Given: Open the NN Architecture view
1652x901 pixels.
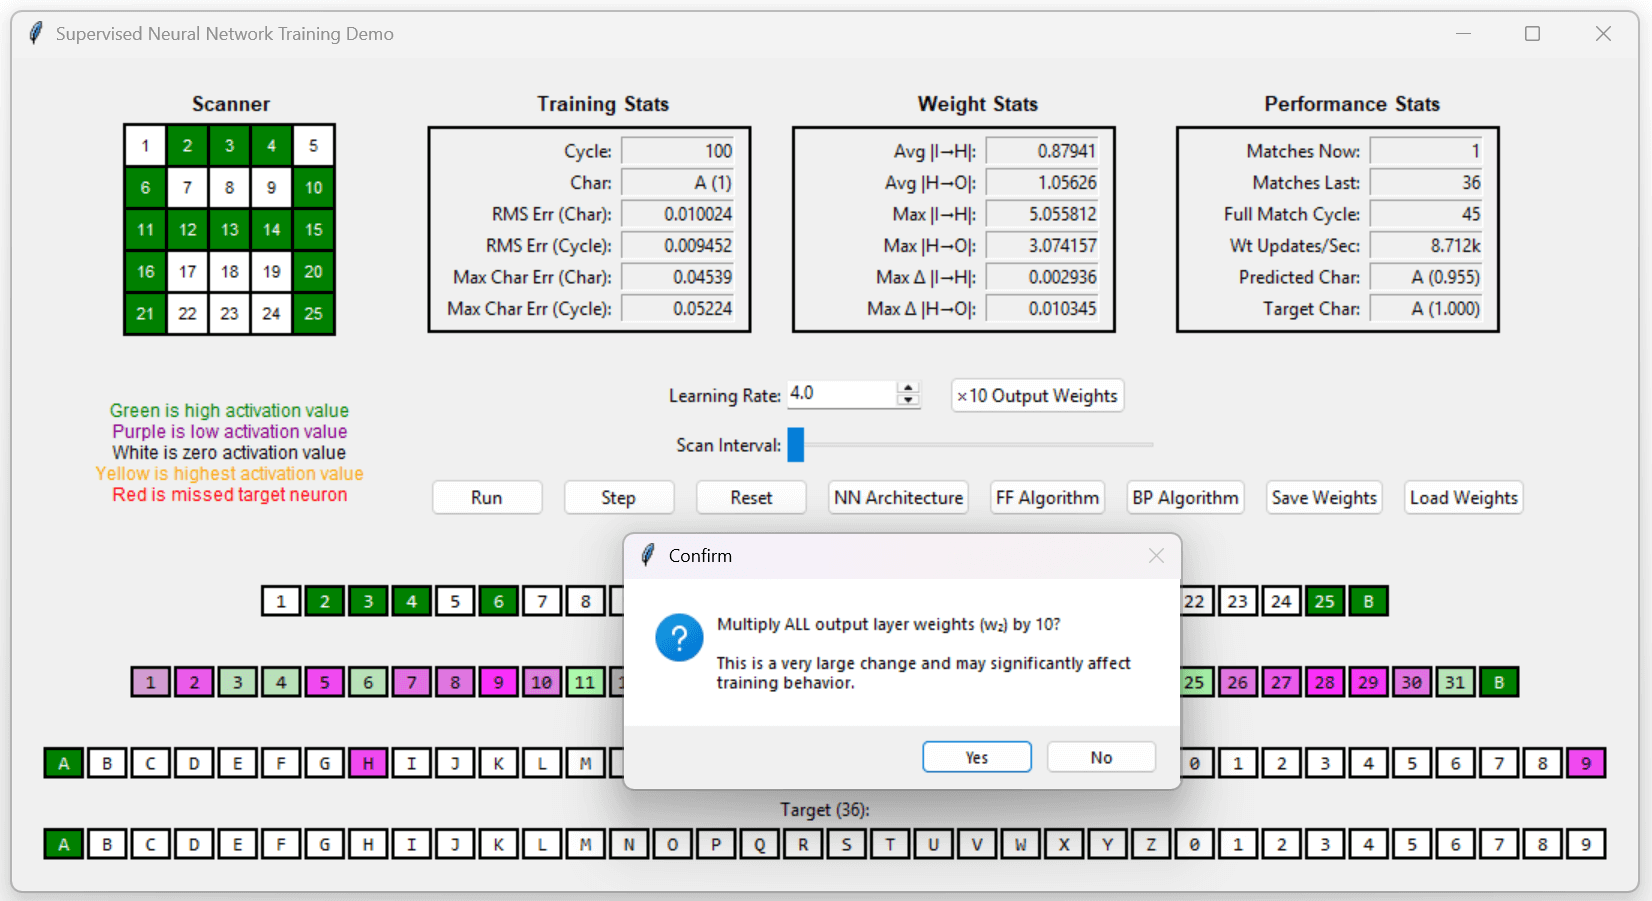Looking at the screenshot, I should point(898,497).
